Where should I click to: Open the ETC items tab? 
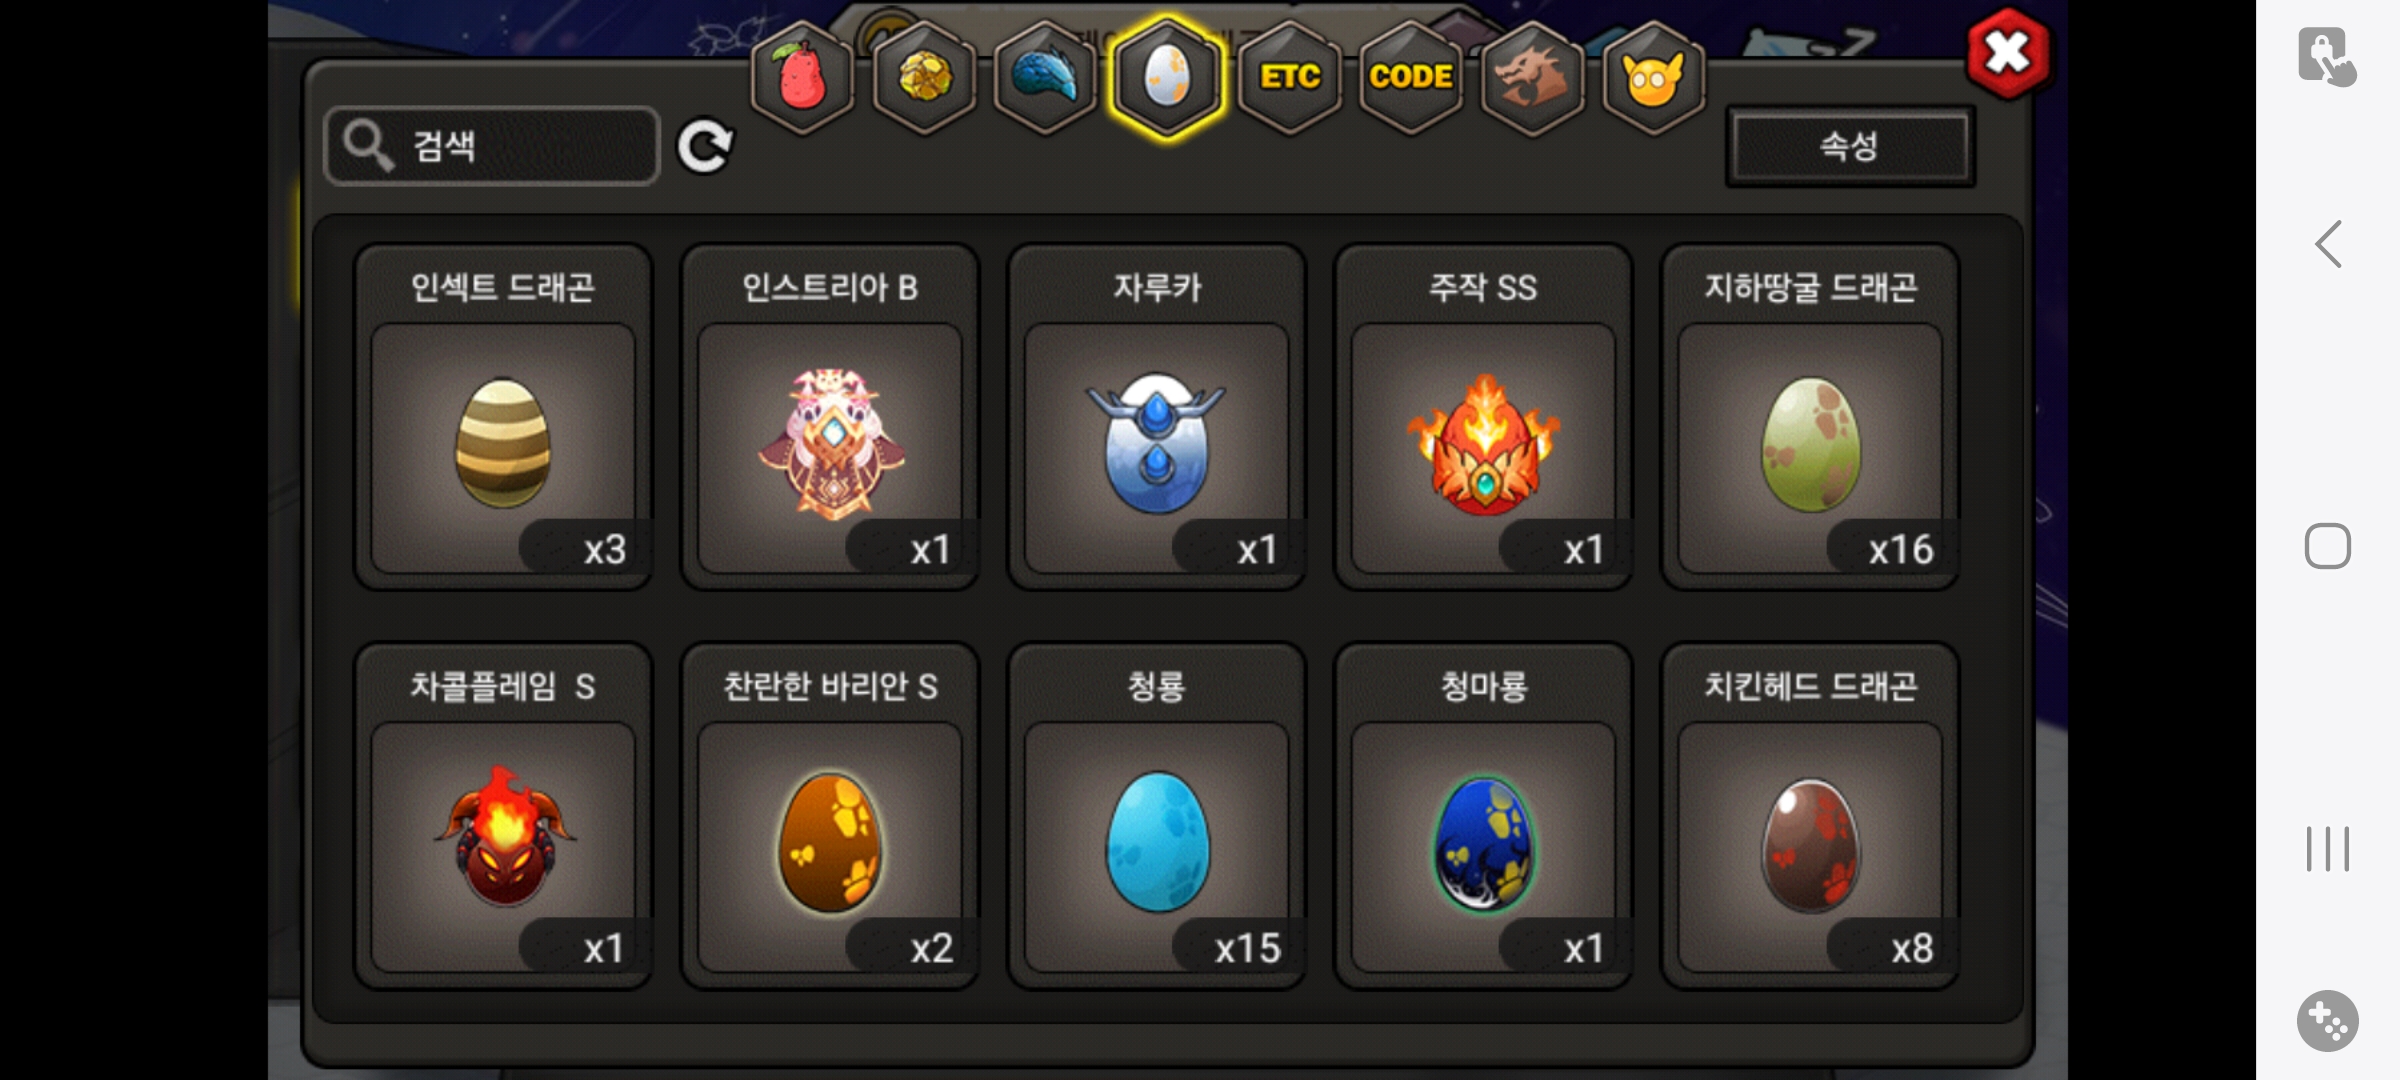1290,77
